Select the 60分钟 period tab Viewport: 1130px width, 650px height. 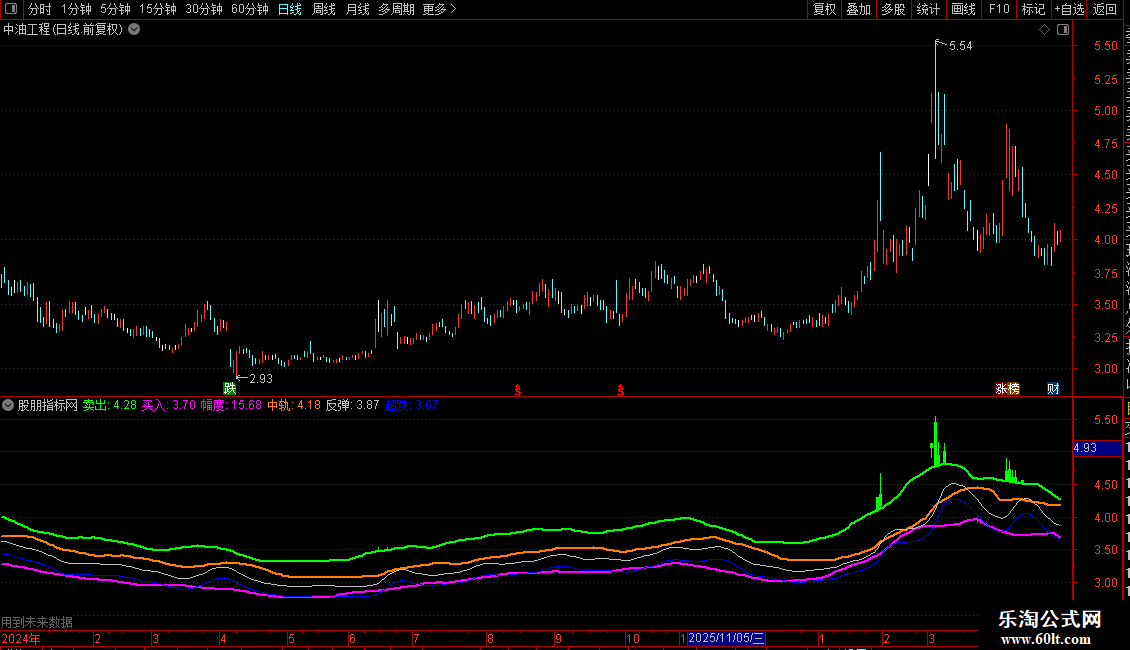[250, 9]
